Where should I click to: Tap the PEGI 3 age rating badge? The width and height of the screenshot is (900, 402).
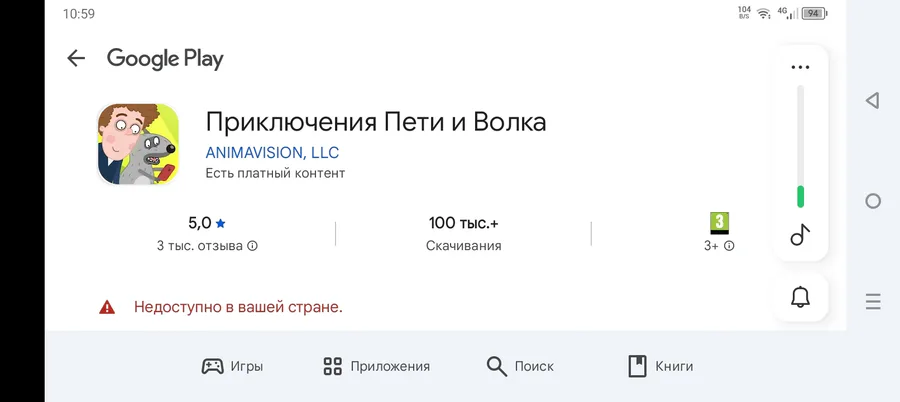coord(719,223)
